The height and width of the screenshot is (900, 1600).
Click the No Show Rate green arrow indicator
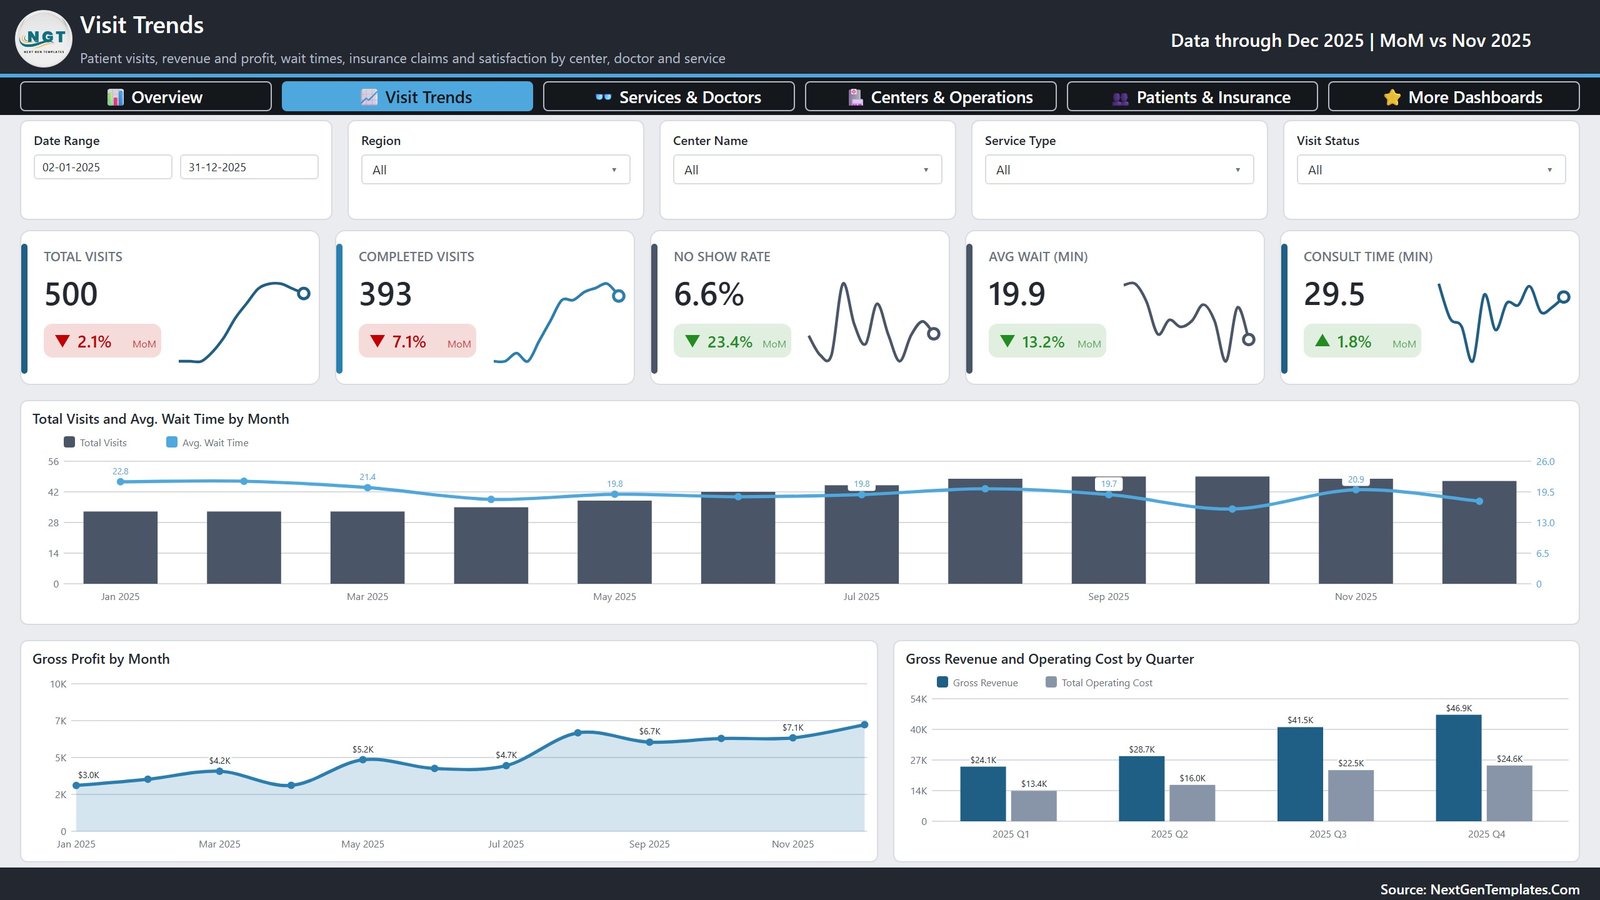pos(692,341)
